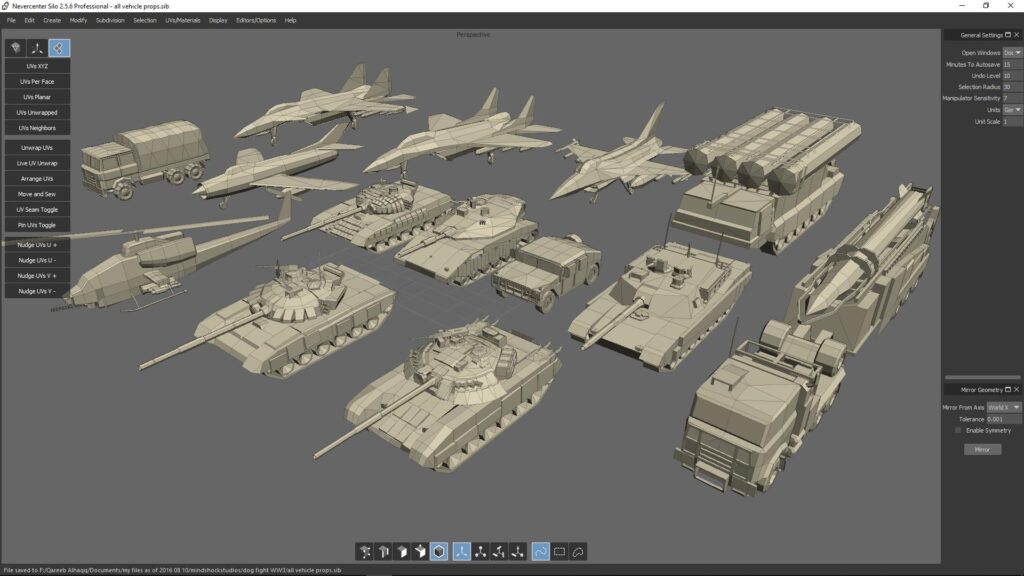Expand the Mirror From Axis dropdown
The height and width of the screenshot is (576, 1024).
pos(1004,408)
